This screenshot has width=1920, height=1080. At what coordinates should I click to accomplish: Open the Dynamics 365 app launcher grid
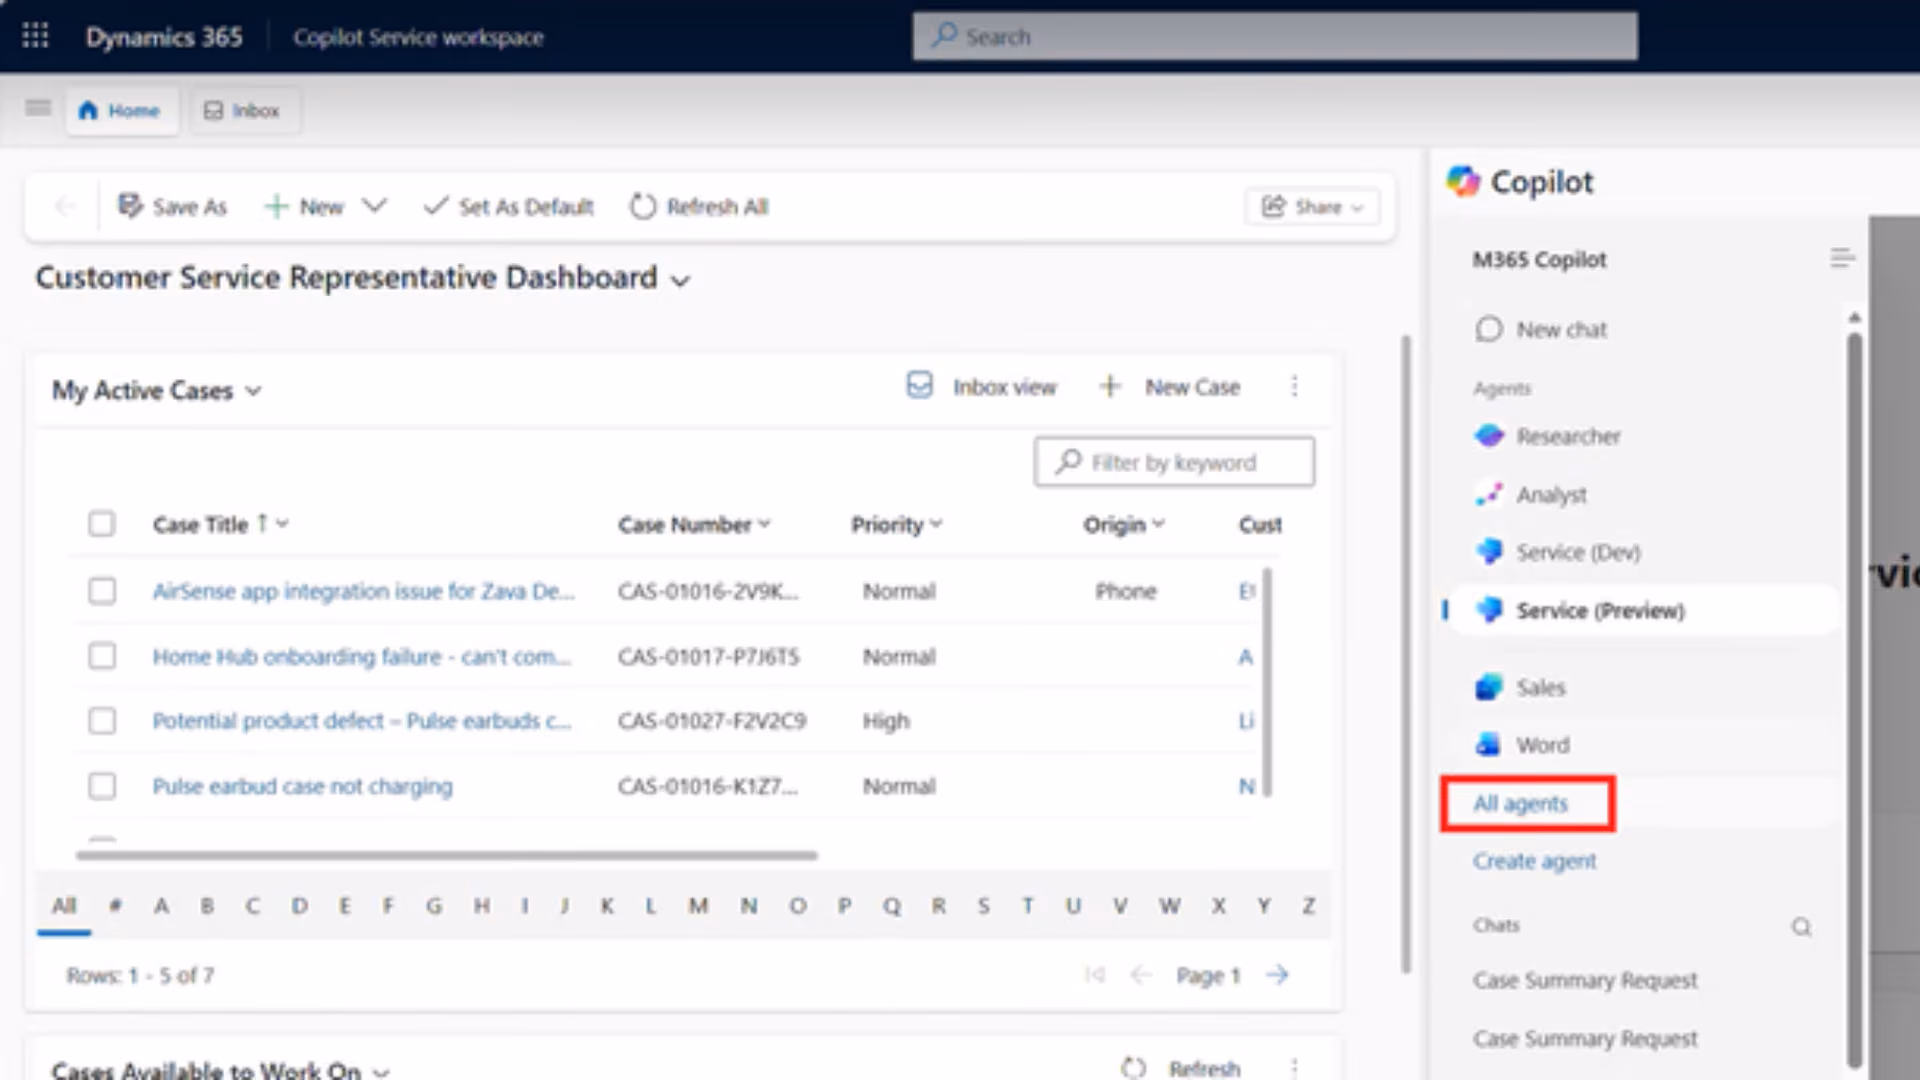pos(35,36)
